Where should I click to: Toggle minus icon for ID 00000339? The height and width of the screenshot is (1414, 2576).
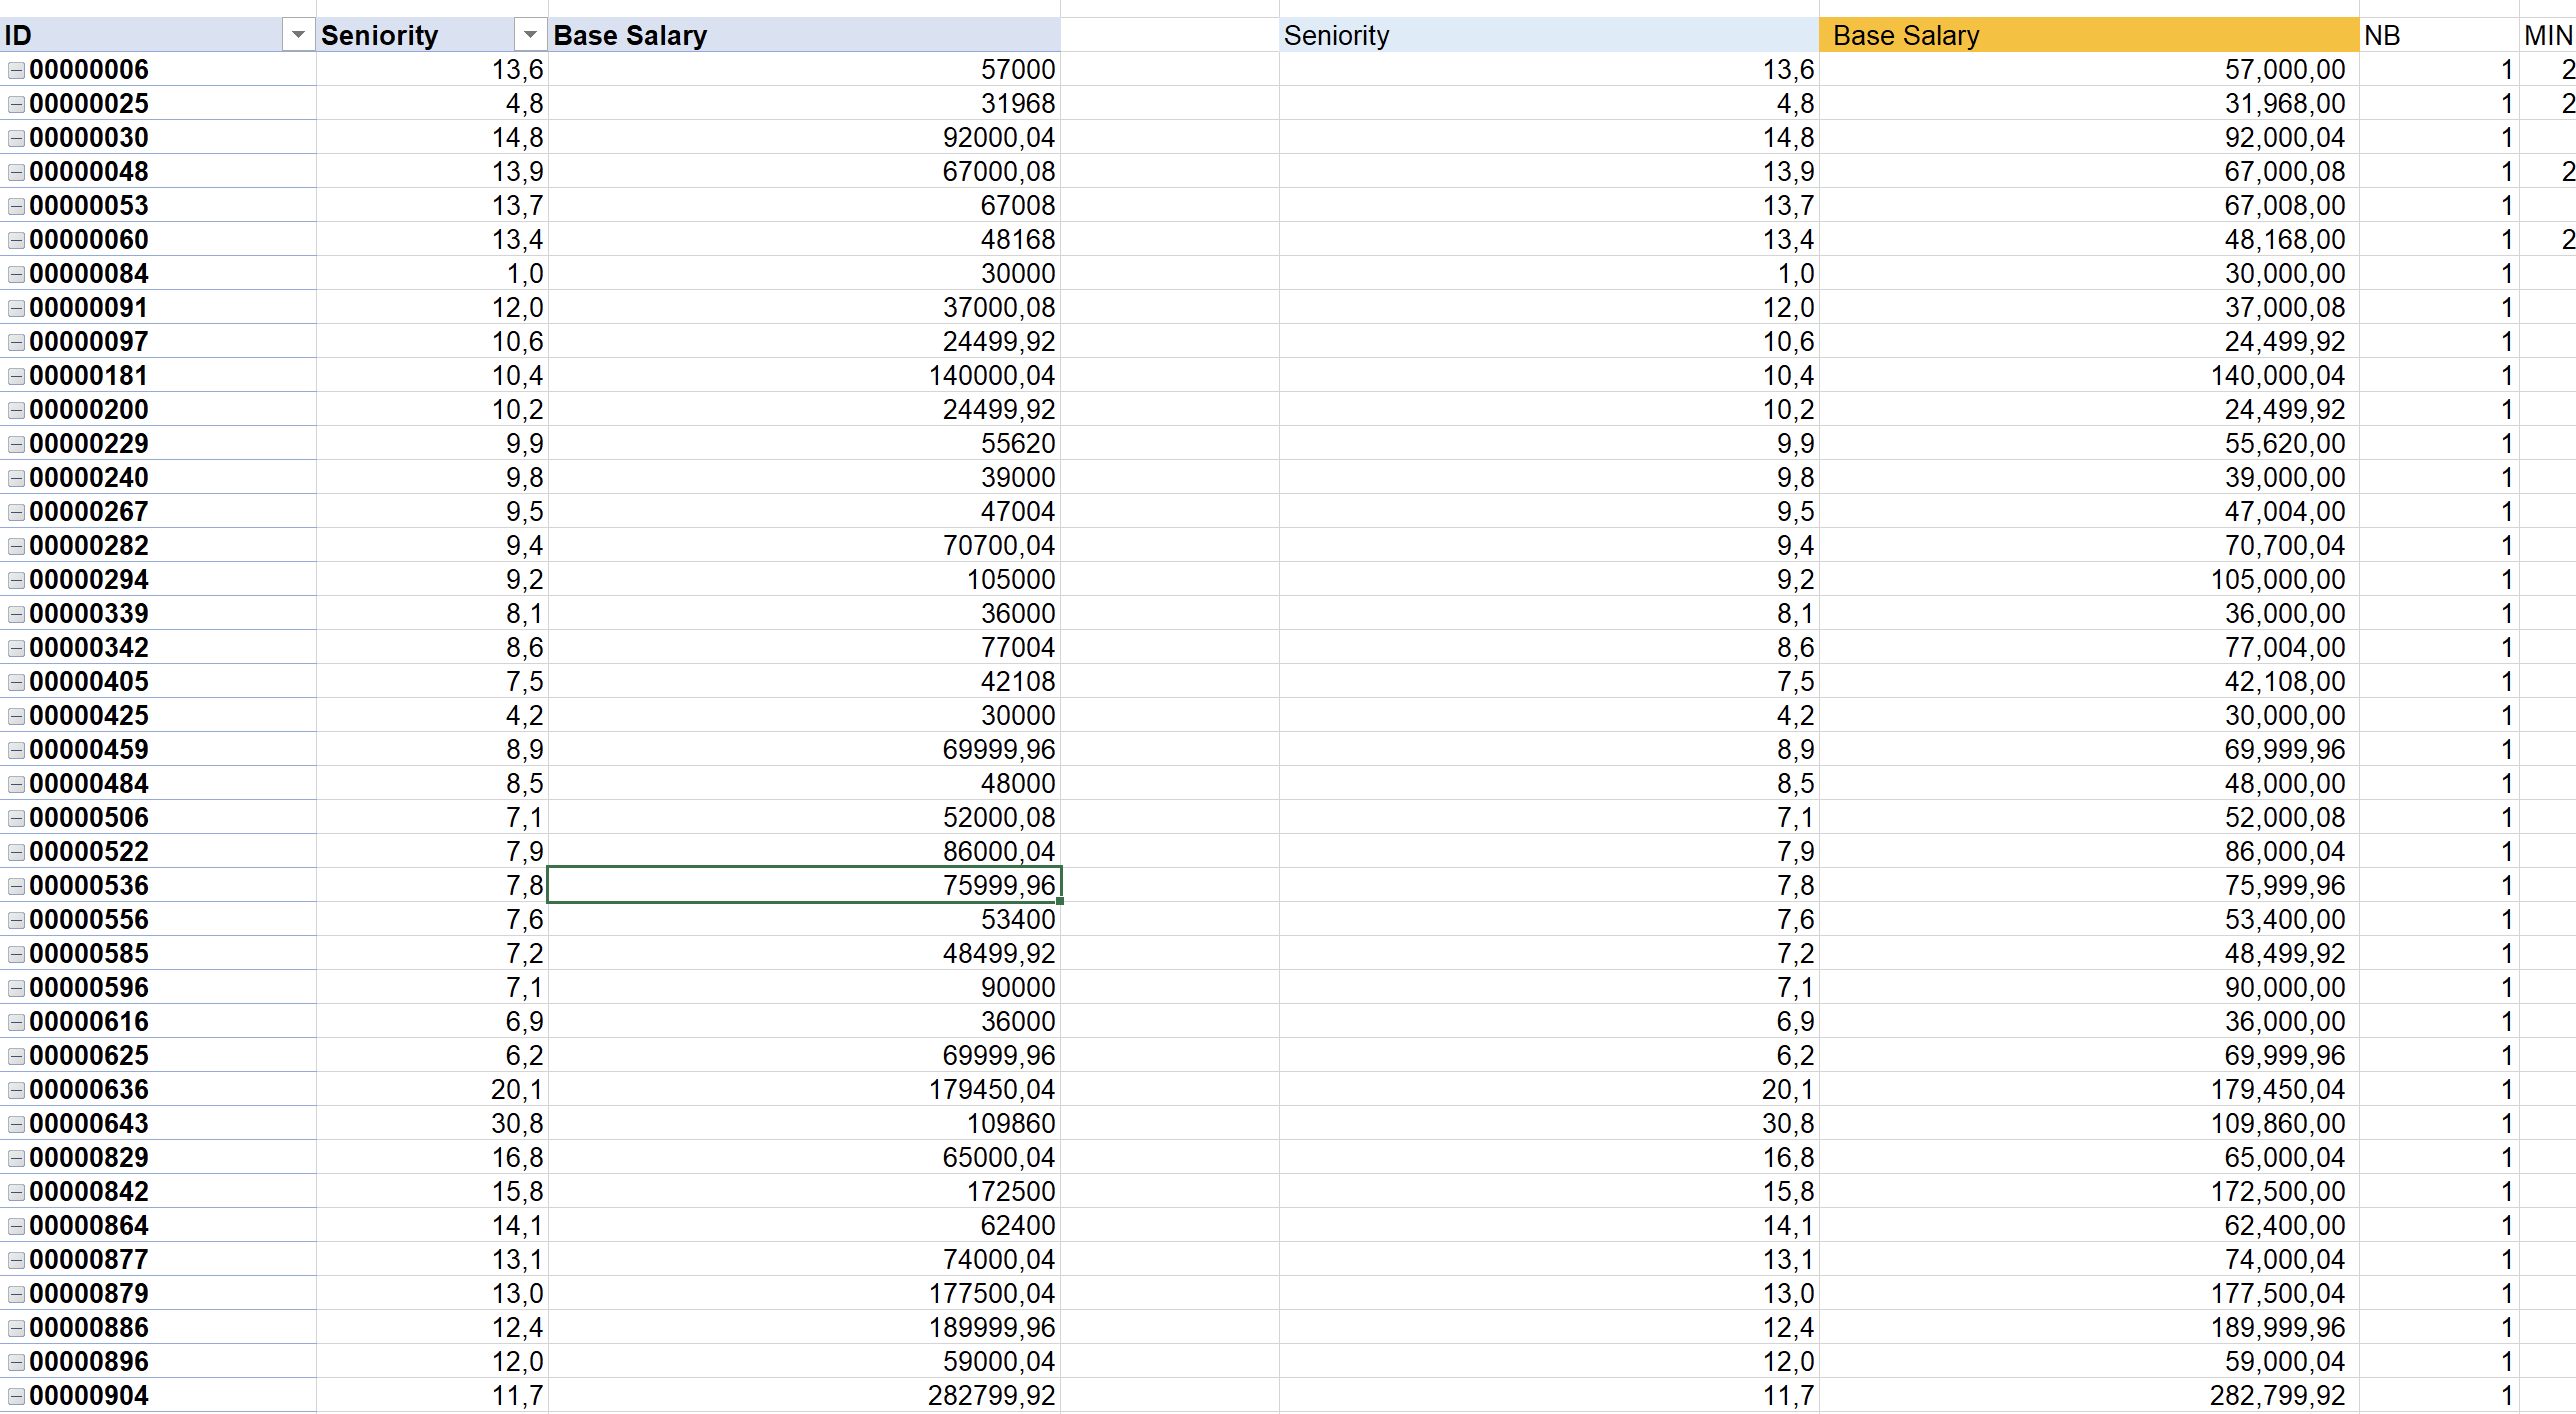[x=16, y=614]
